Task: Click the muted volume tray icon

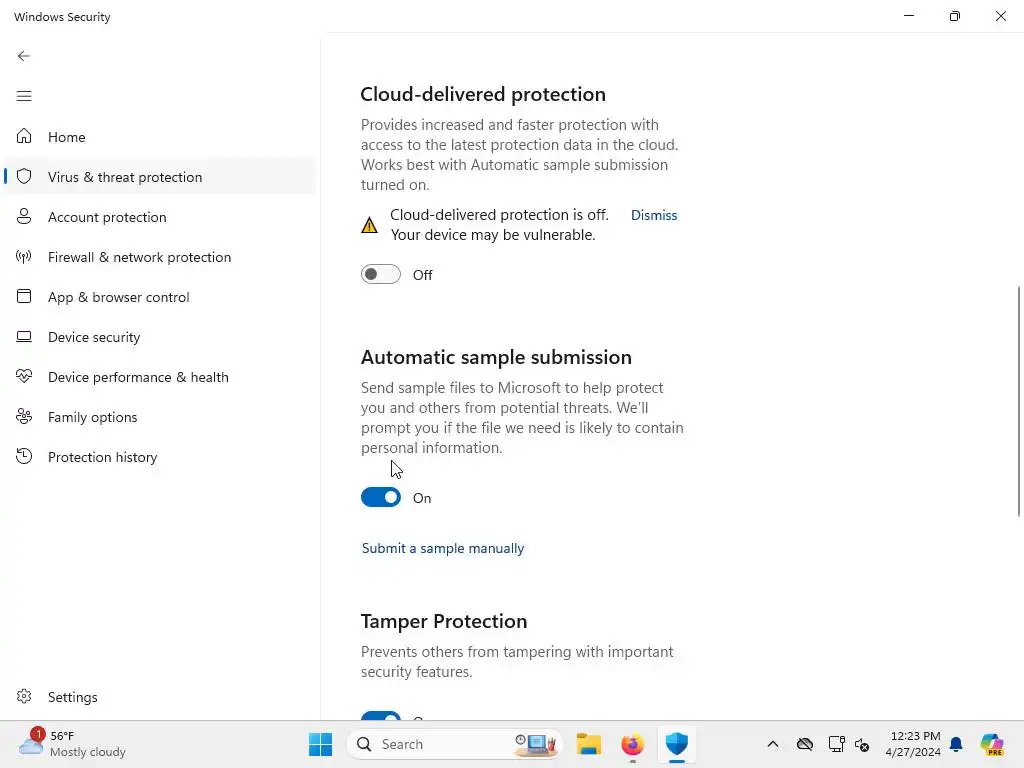Action: (862, 744)
